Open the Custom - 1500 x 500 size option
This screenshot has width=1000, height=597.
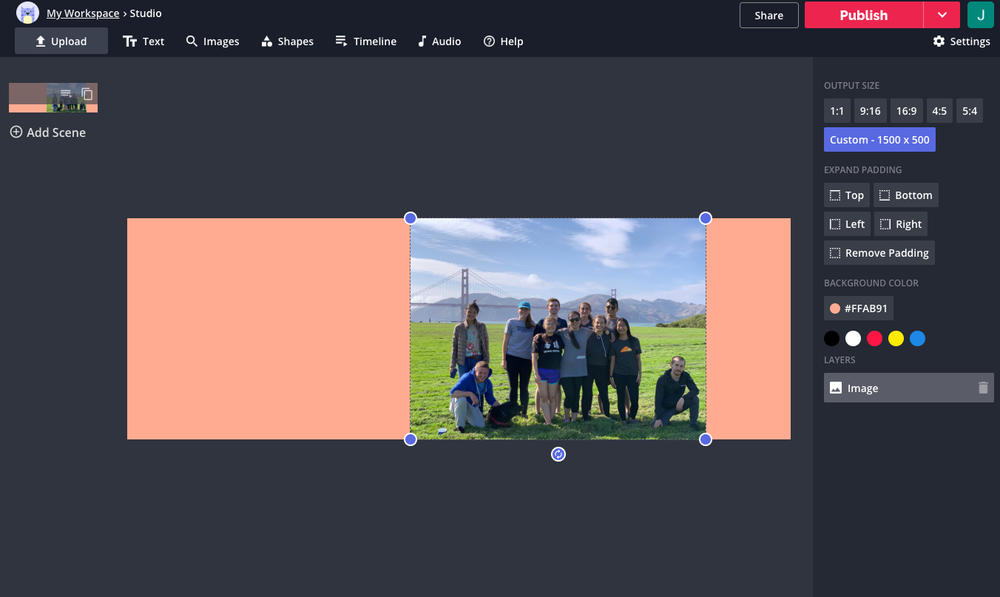click(x=879, y=139)
